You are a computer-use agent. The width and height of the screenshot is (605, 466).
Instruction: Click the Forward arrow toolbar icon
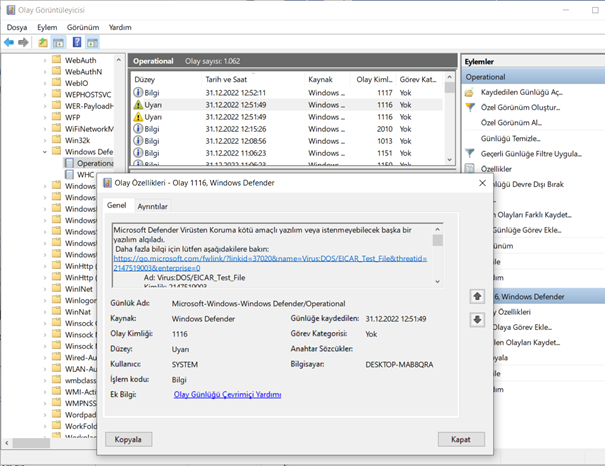[23, 42]
